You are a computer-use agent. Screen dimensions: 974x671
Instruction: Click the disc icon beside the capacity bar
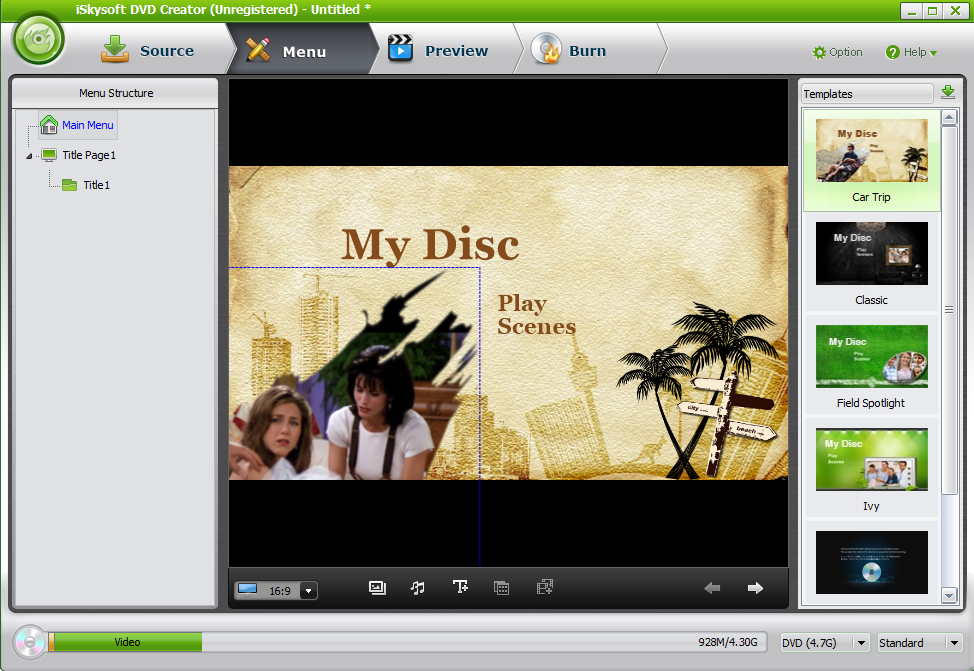pos(29,642)
